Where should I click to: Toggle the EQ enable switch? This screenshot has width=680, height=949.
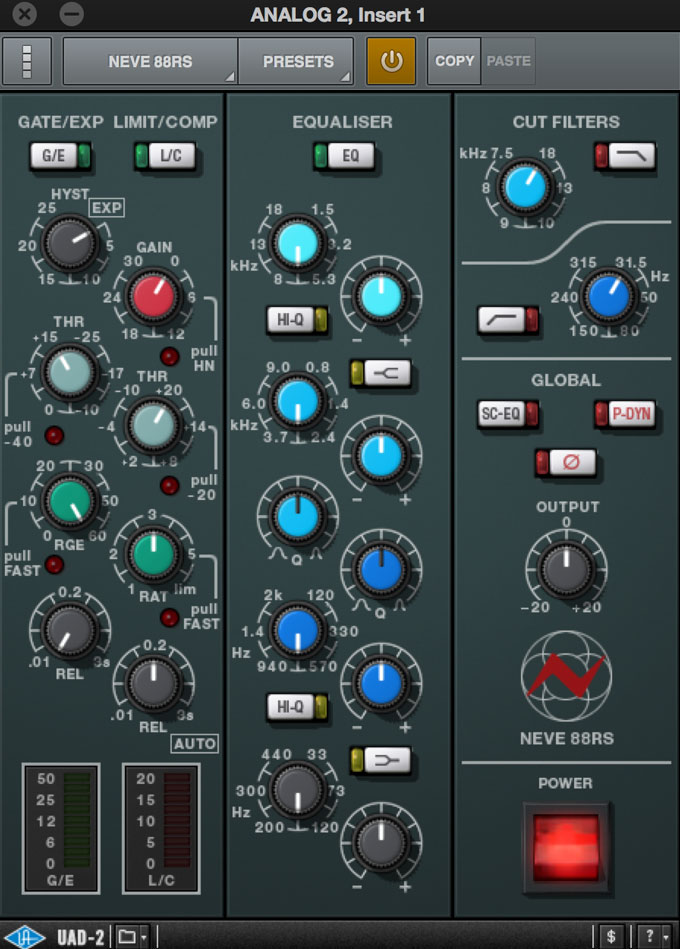point(344,156)
